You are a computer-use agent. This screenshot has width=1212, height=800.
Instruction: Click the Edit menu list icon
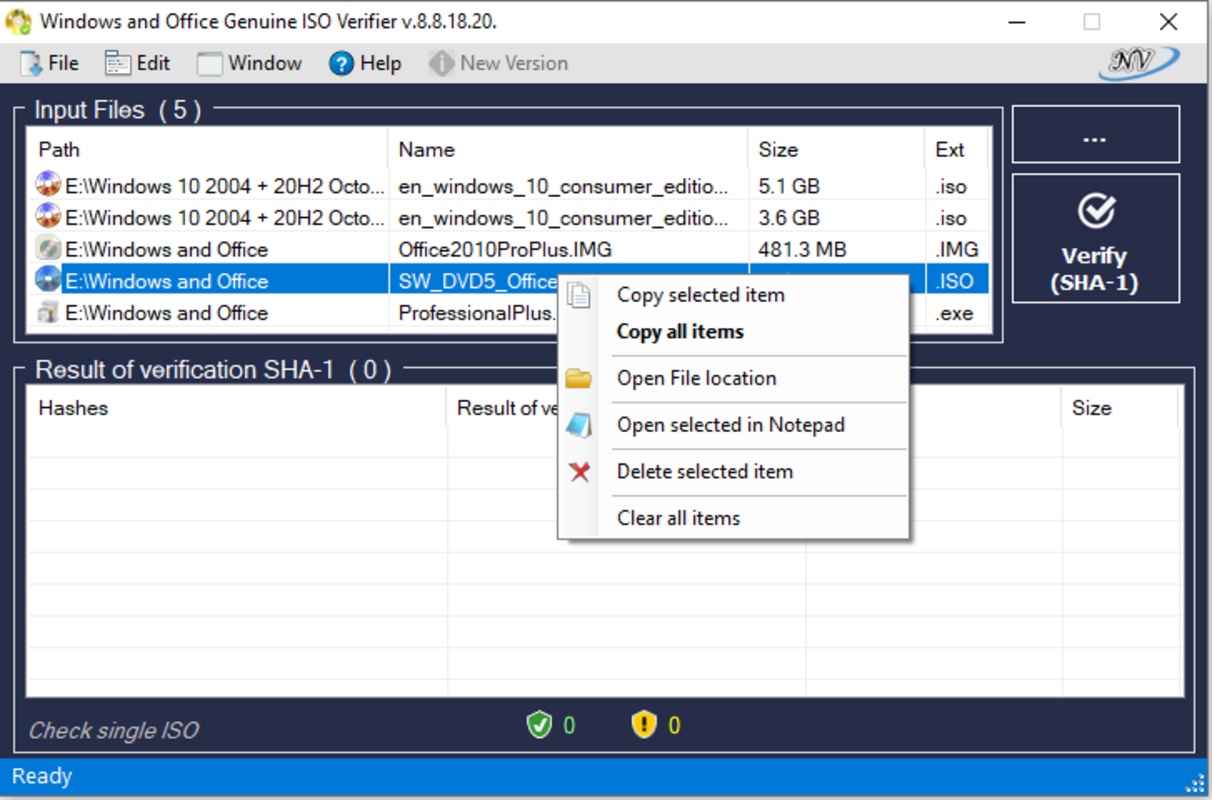pyautogui.click(x=118, y=64)
